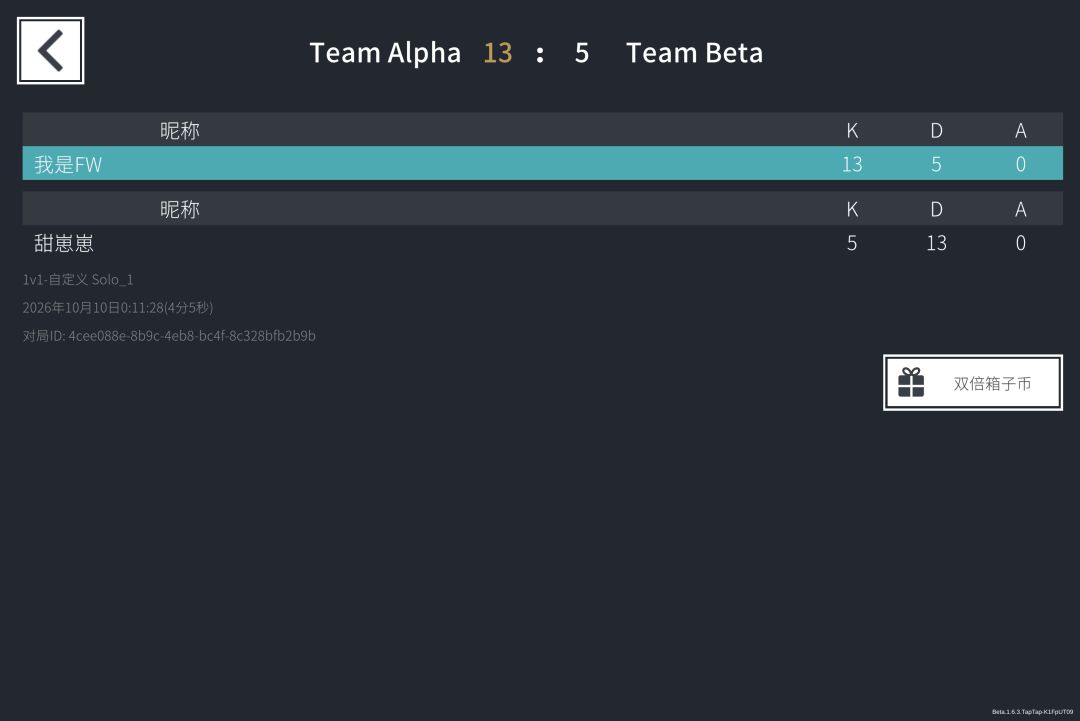Click the match mode text 1v1-自定义 Solo_1

pos(78,280)
